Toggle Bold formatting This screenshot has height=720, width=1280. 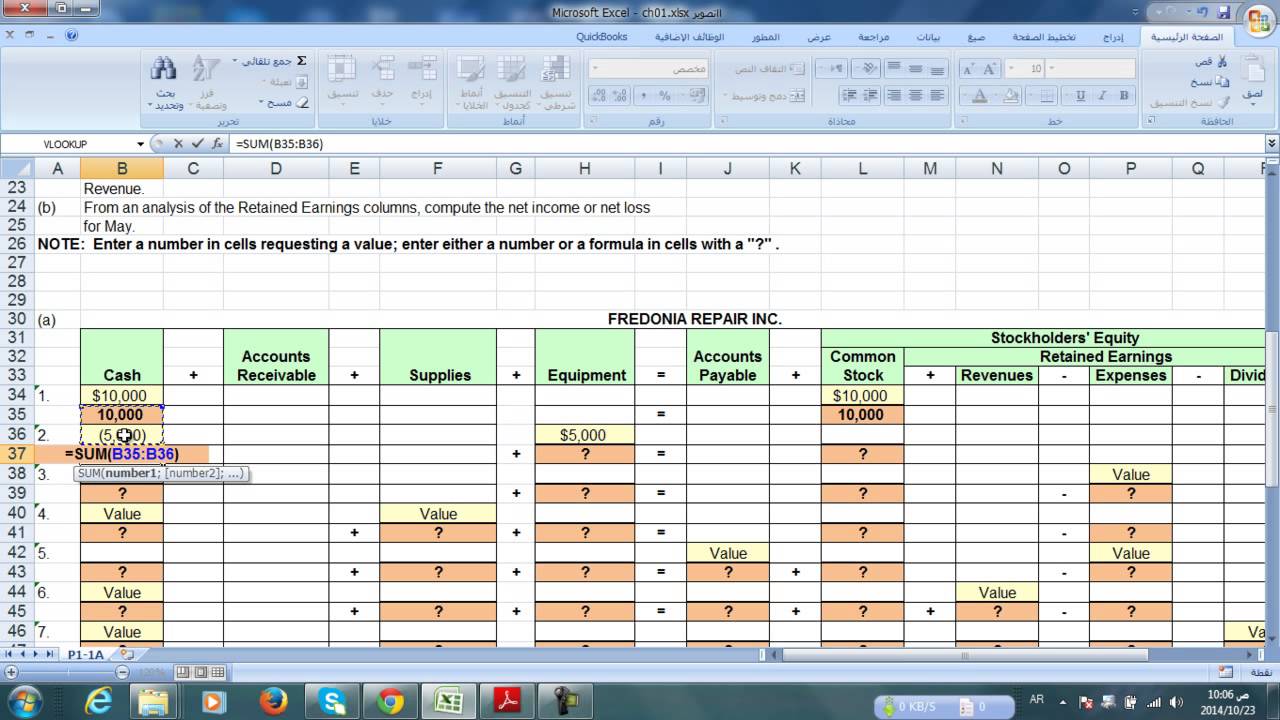coord(1125,96)
